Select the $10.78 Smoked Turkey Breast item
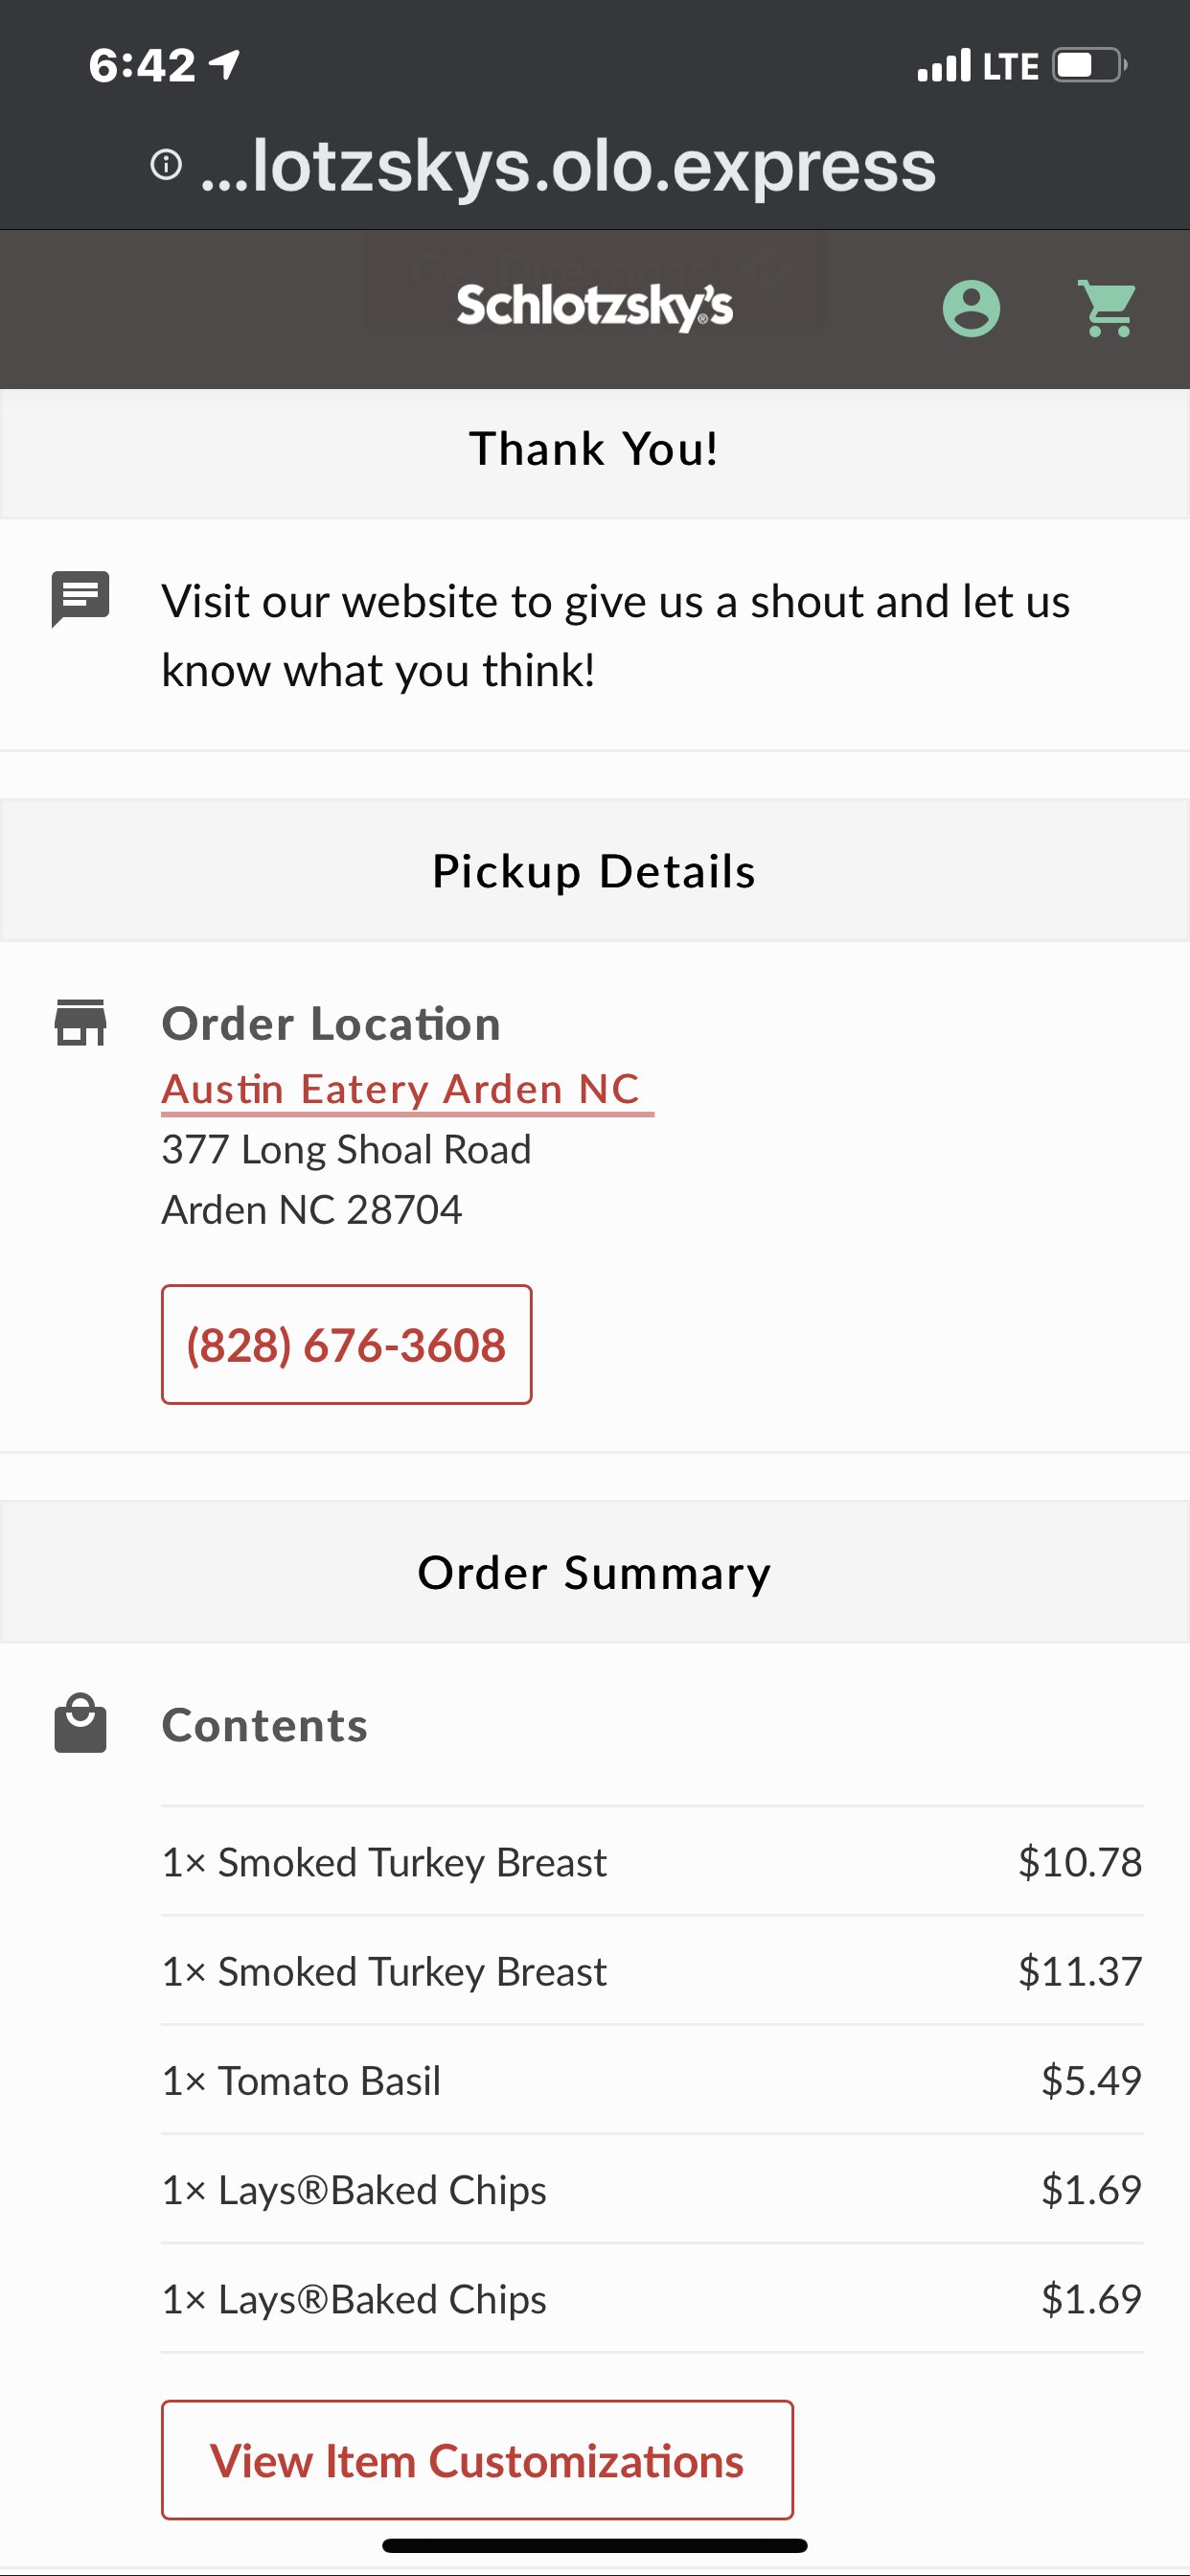Viewport: 1190px width, 2576px height. [x=651, y=1862]
